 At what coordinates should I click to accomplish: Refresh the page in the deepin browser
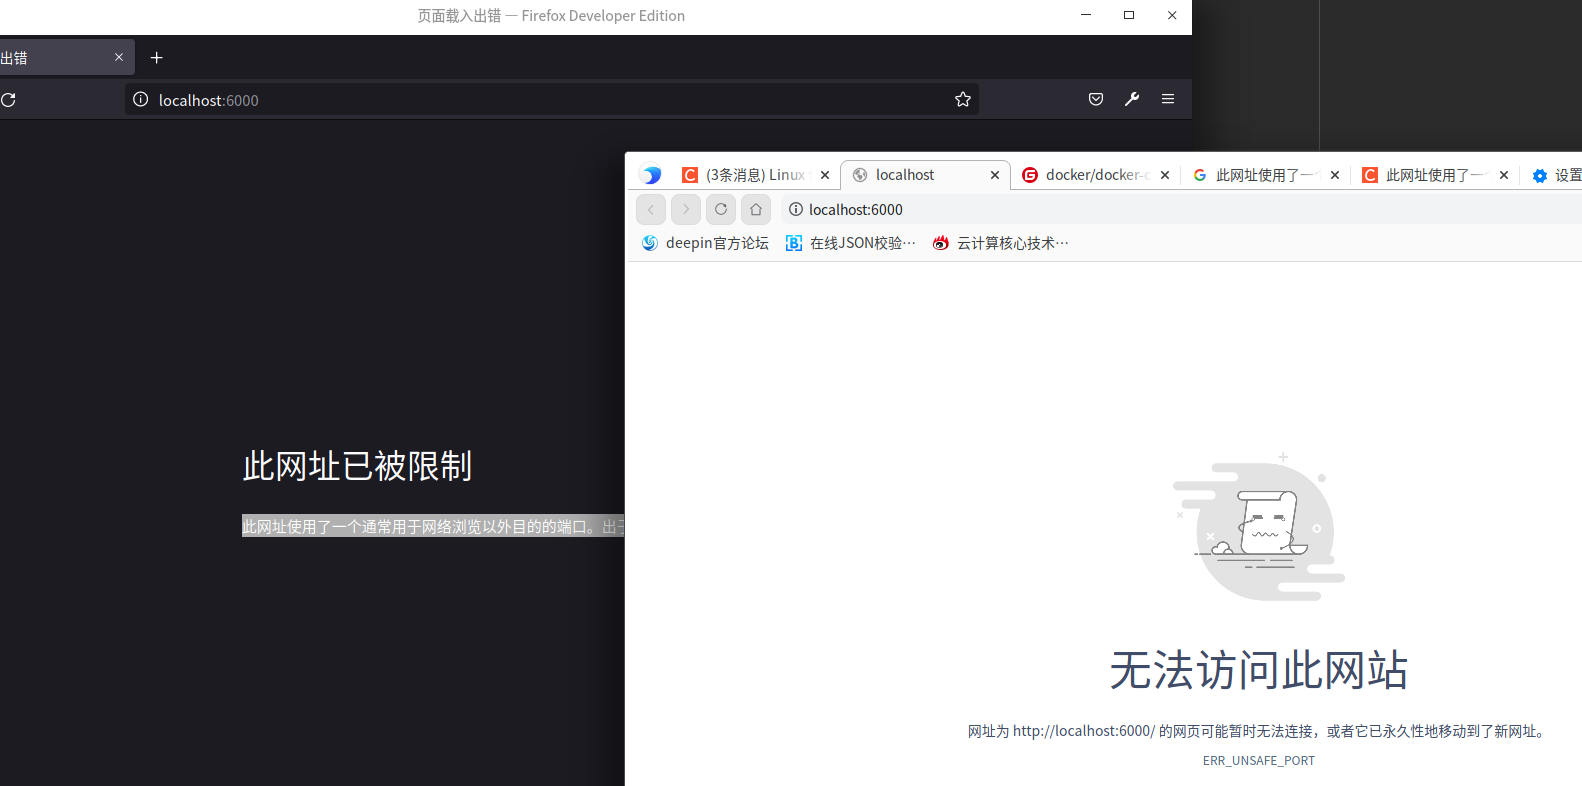[x=721, y=209]
